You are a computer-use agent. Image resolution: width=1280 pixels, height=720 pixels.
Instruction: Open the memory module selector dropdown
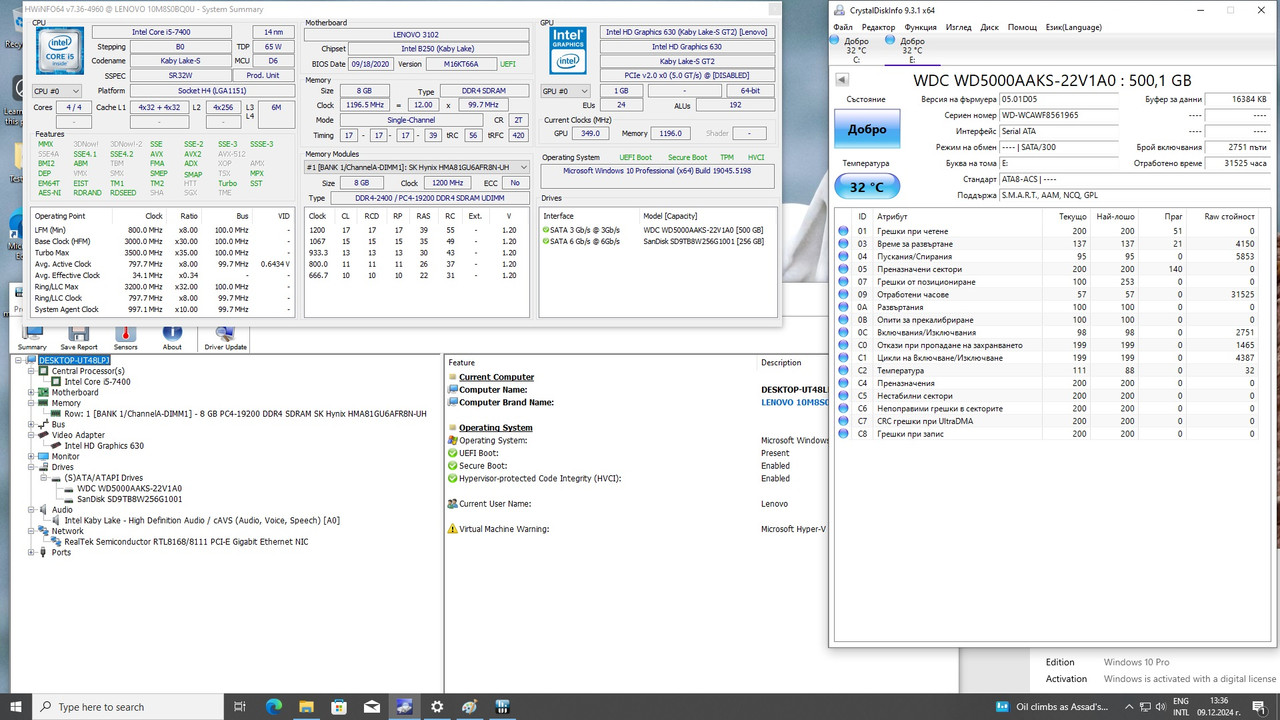point(417,167)
